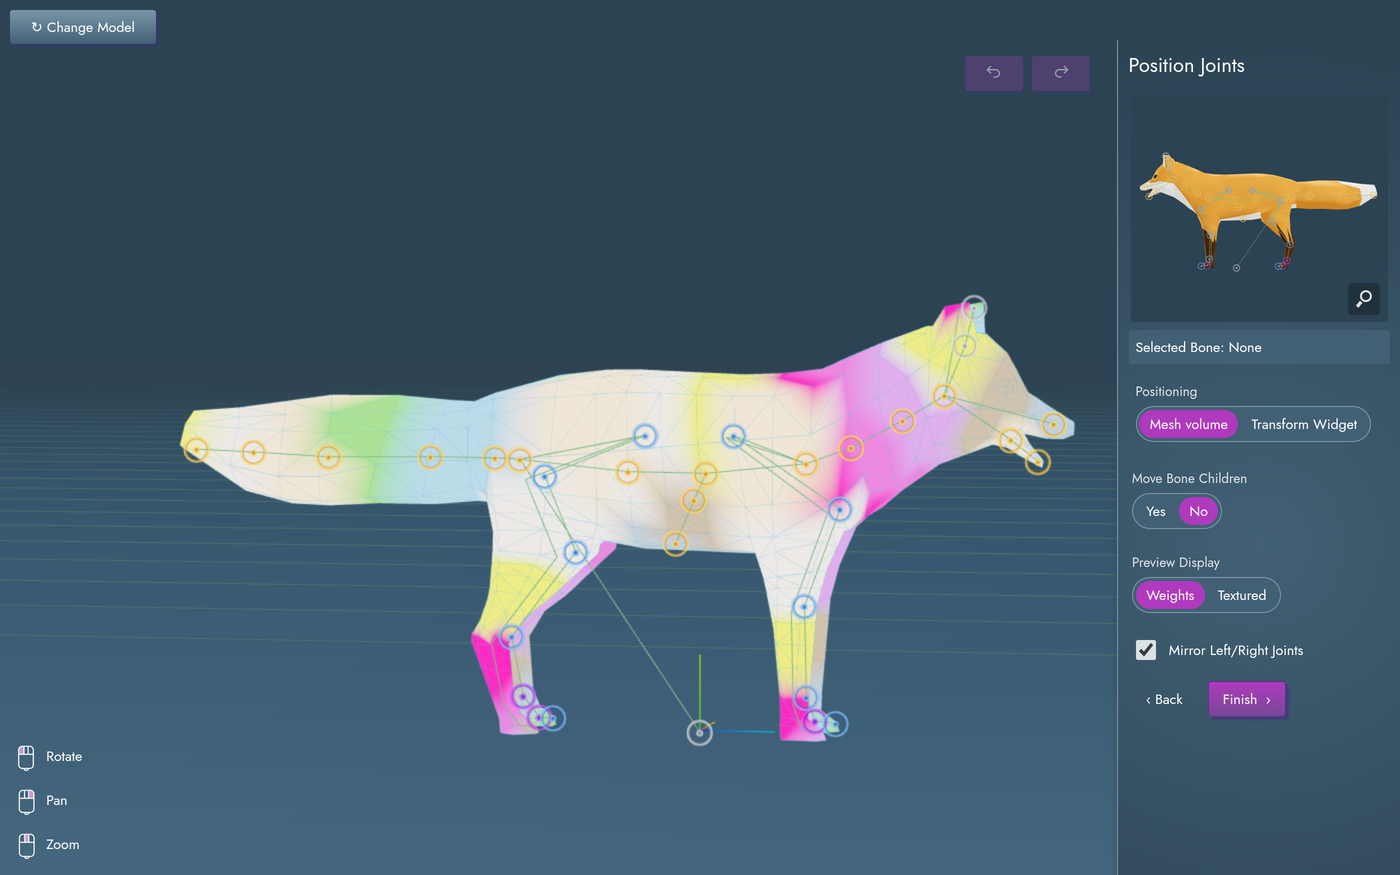Click the redo arrow button
This screenshot has width=1400, height=875.
[x=1061, y=72]
